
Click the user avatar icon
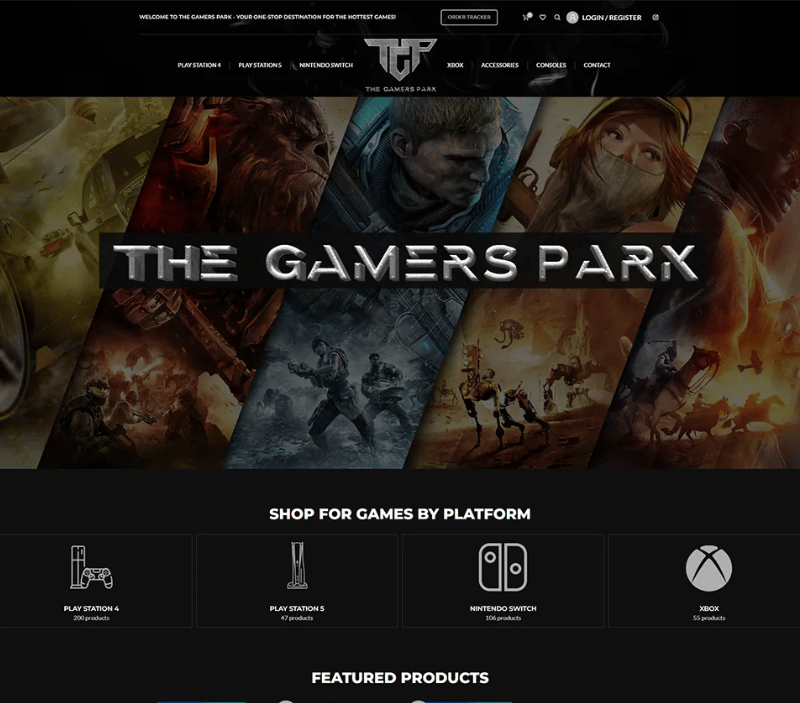coord(572,17)
